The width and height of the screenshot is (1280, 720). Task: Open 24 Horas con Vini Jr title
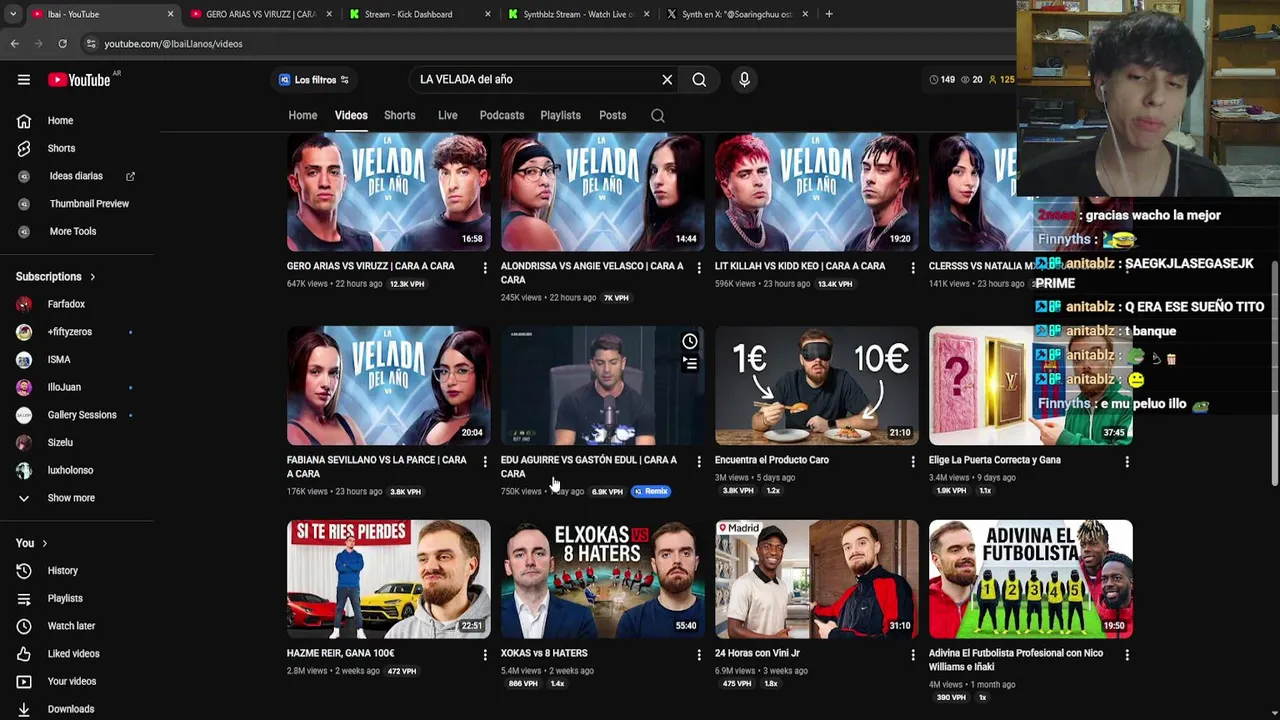tap(757, 653)
